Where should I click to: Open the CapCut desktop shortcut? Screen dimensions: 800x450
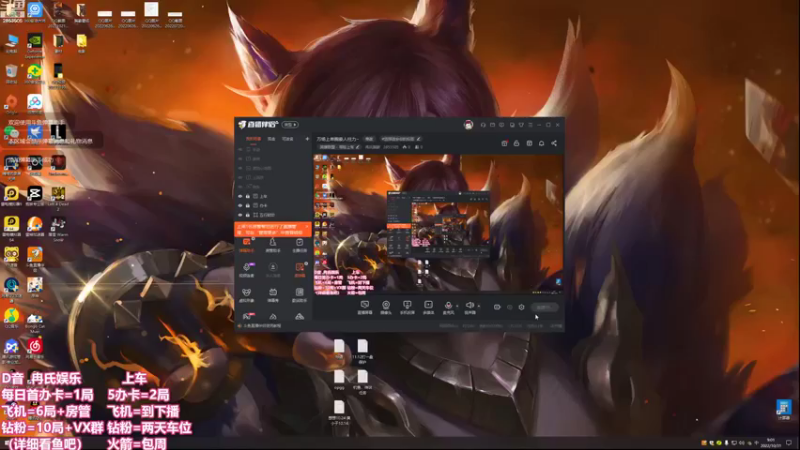click(35, 196)
